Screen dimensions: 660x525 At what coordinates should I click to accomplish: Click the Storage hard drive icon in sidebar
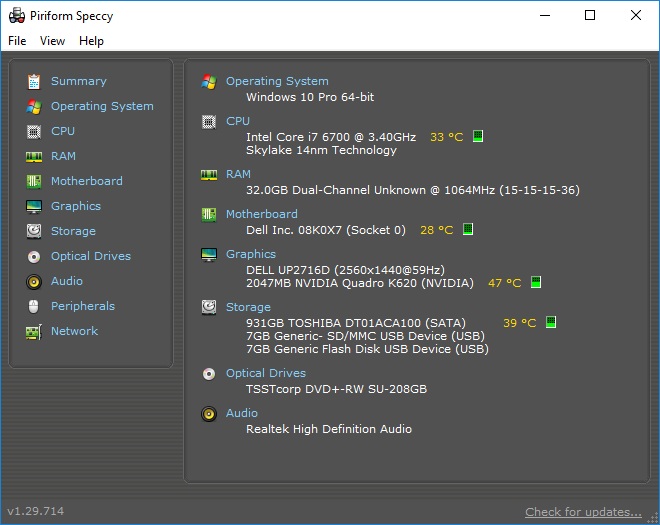(34, 231)
